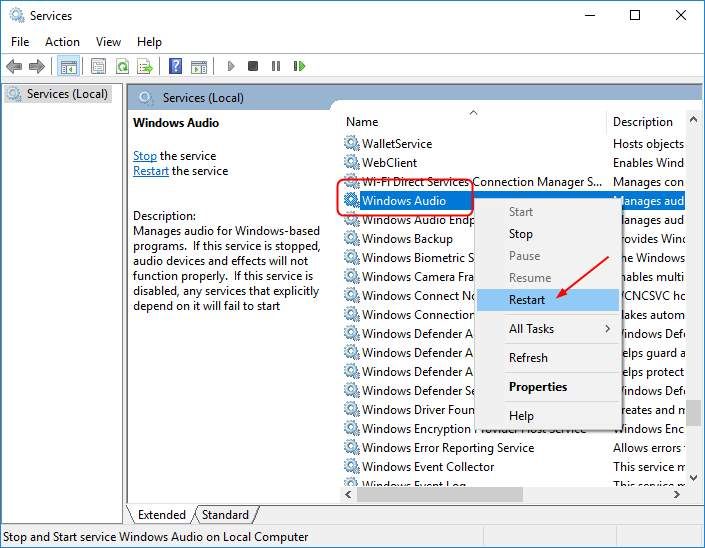Image resolution: width=705 pixels, height=548 pixels.
Task: Open the File menu
Action: point(20,42)
